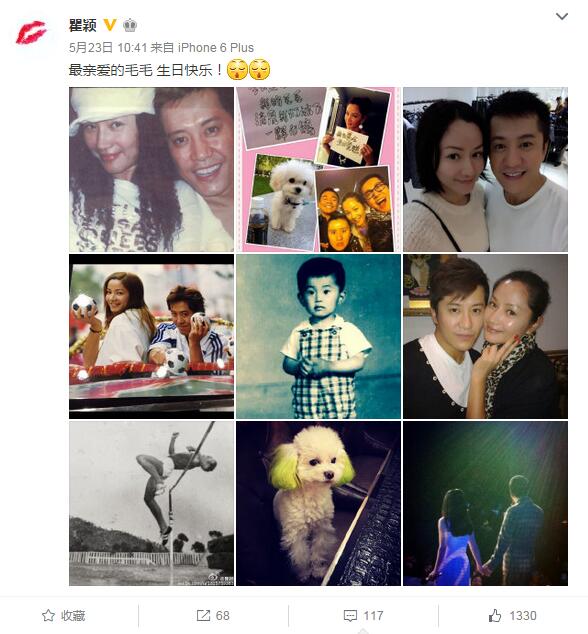Click the 1330 likes count

(x=523, y=615)
